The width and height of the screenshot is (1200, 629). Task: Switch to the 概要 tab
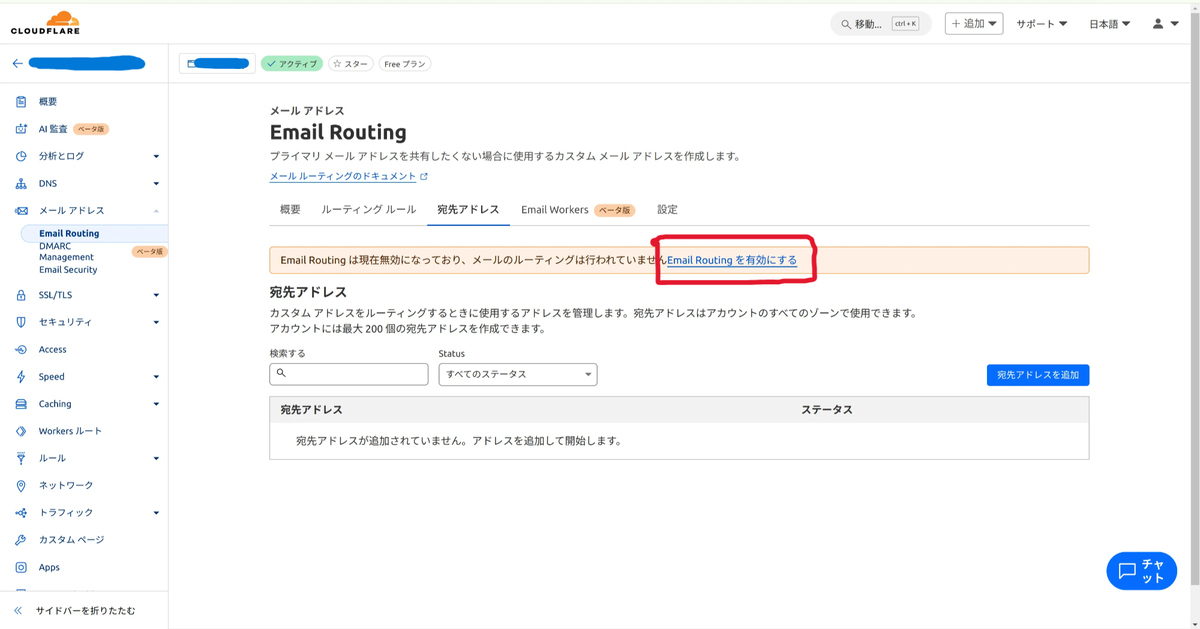290,209
